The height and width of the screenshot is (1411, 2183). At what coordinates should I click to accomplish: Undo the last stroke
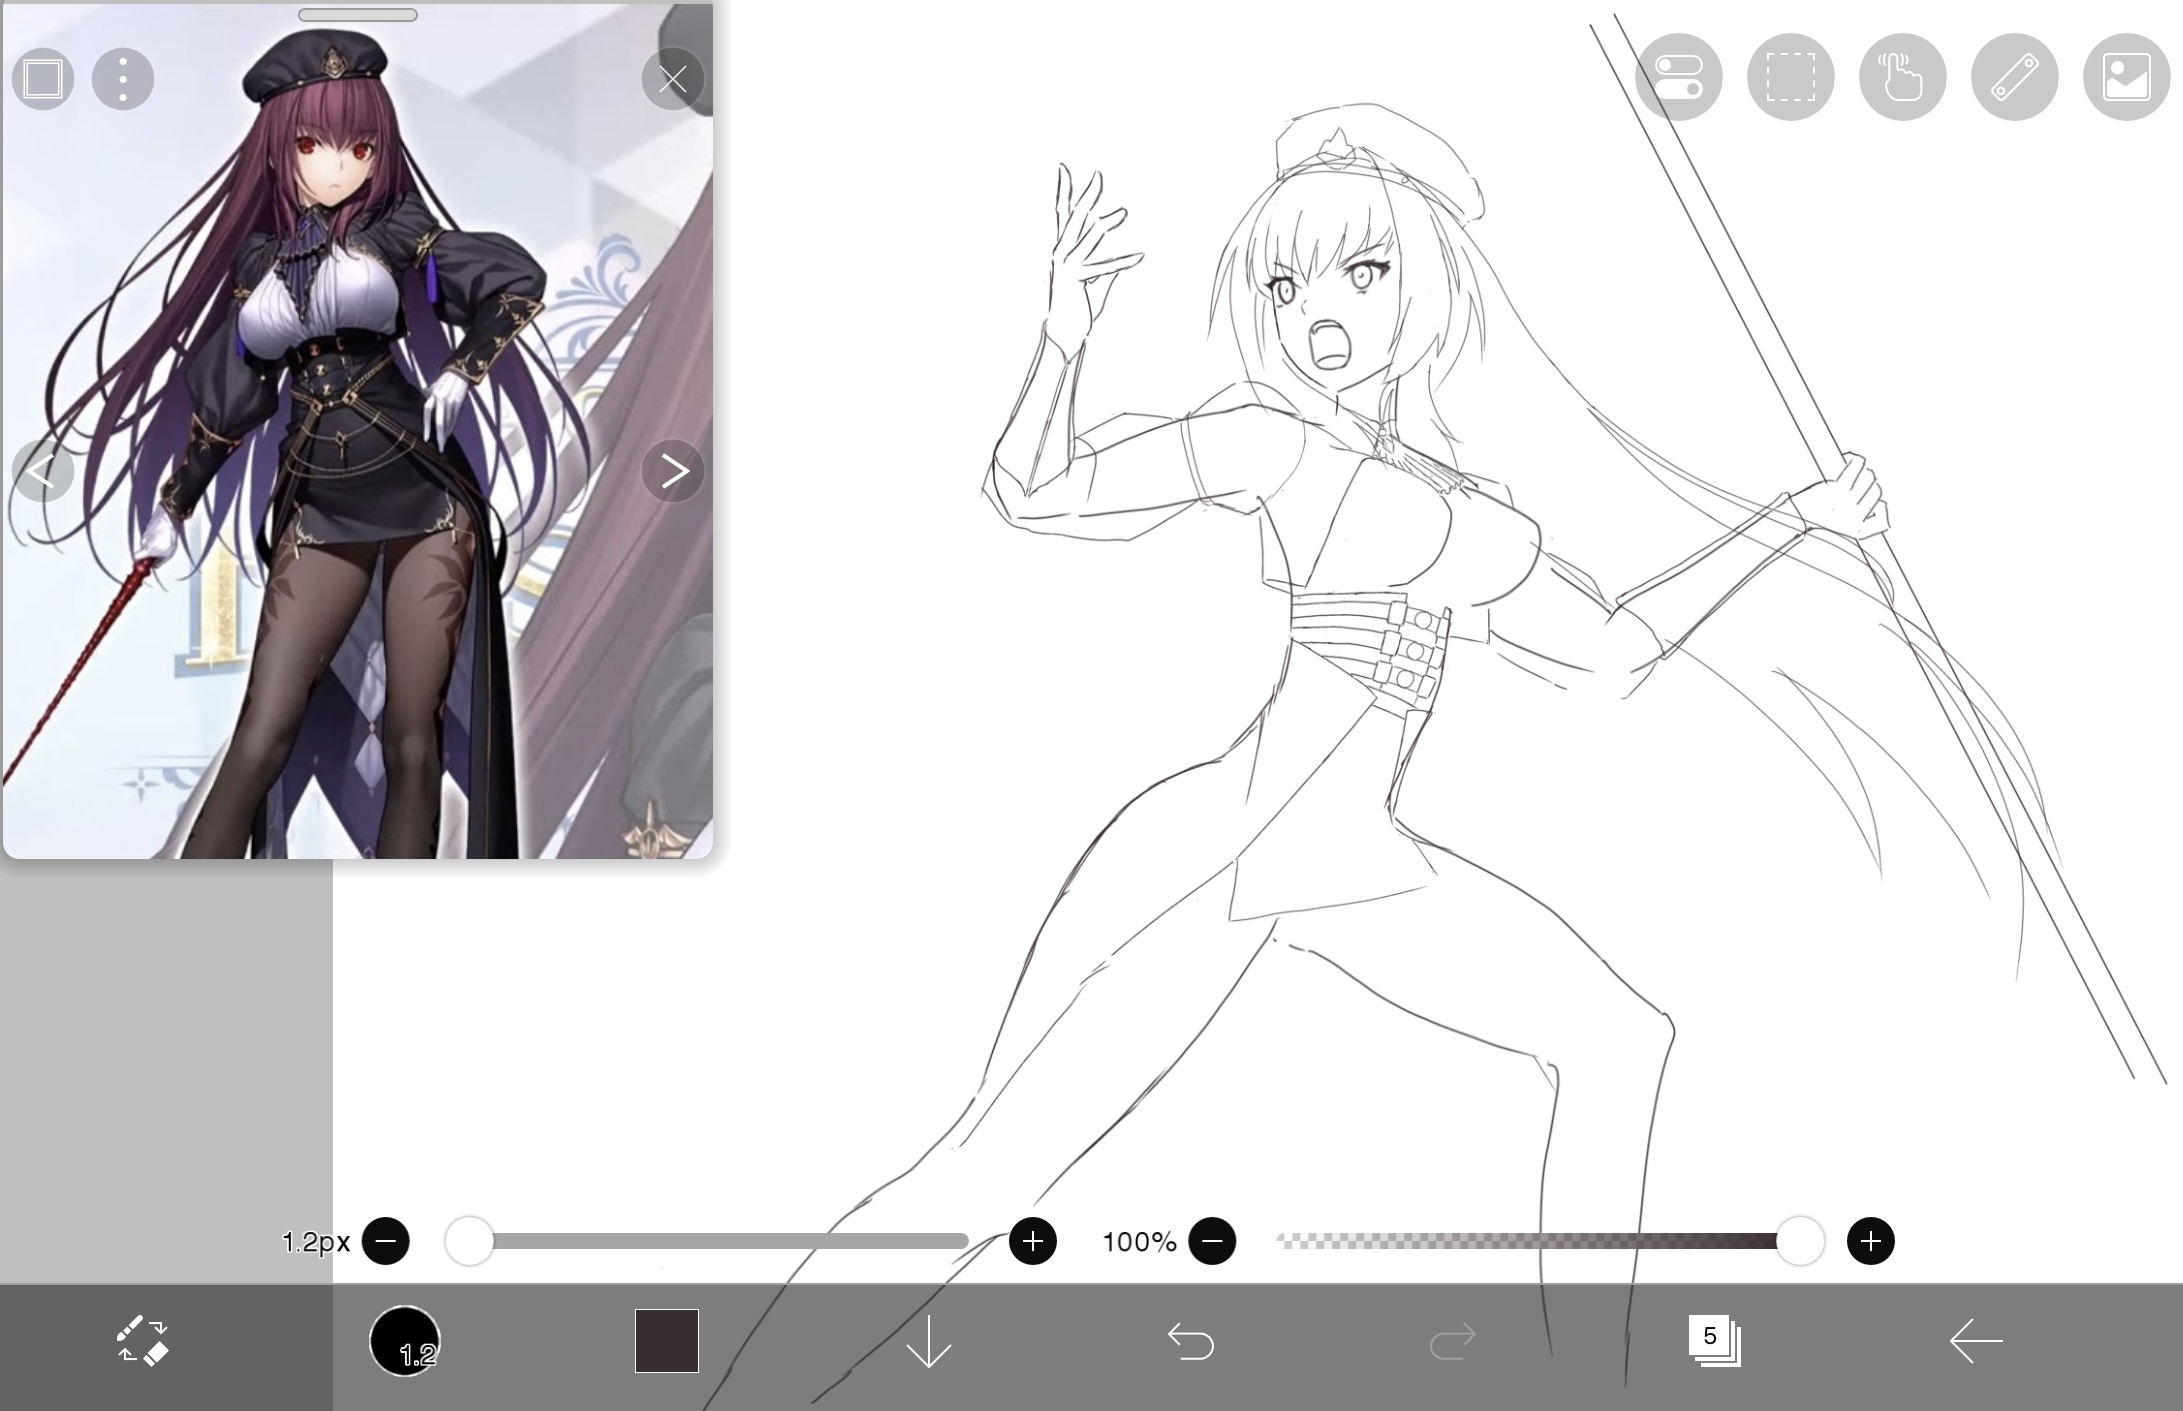pyautogui.click(x=1191, y=1341)
